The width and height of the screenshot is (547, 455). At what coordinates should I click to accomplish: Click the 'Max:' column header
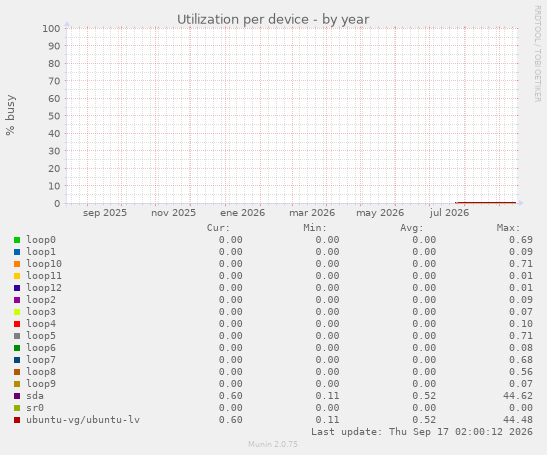click(x=508, y=228)
